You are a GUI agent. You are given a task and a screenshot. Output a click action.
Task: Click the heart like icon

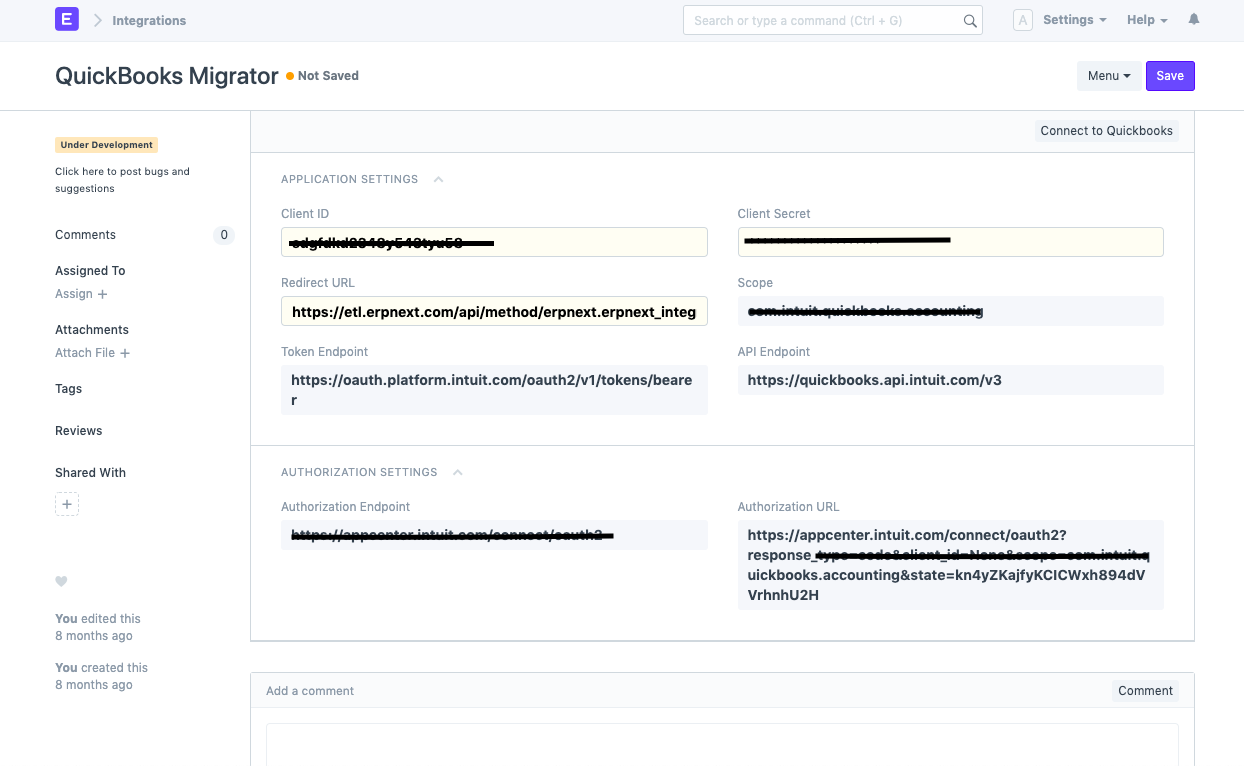61,582
